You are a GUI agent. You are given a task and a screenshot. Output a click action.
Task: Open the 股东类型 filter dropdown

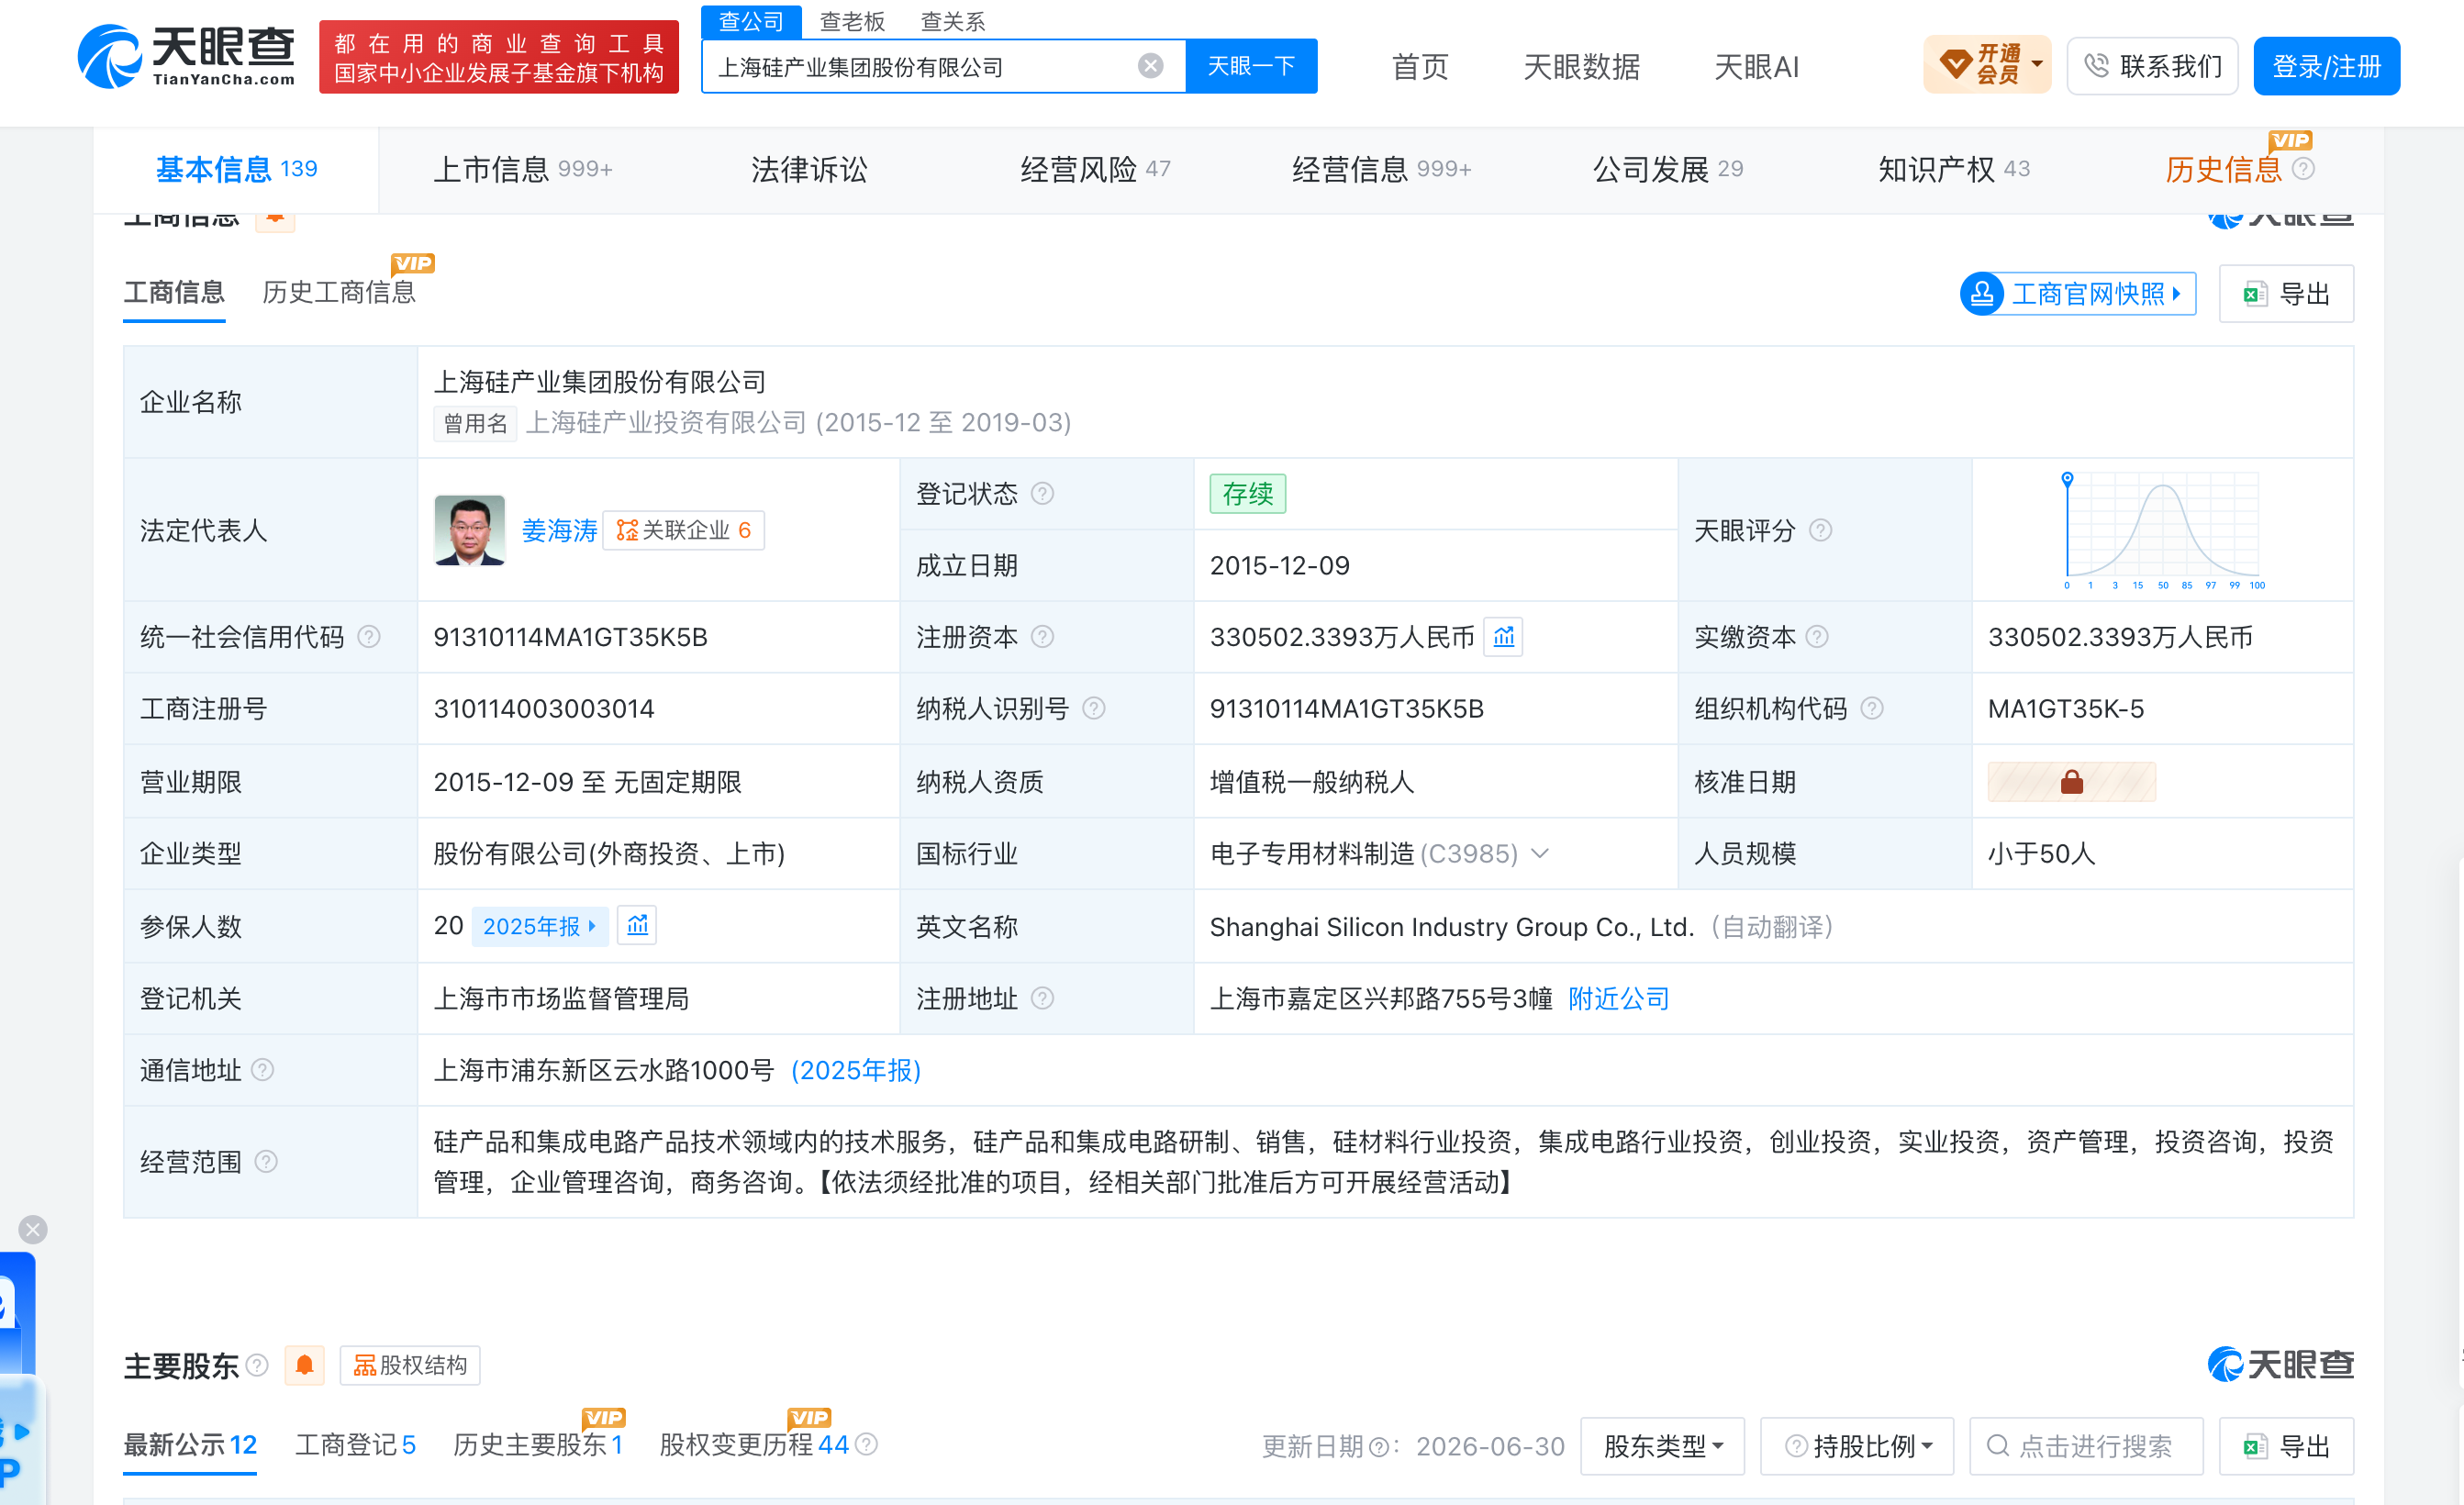point(1662,1446)
